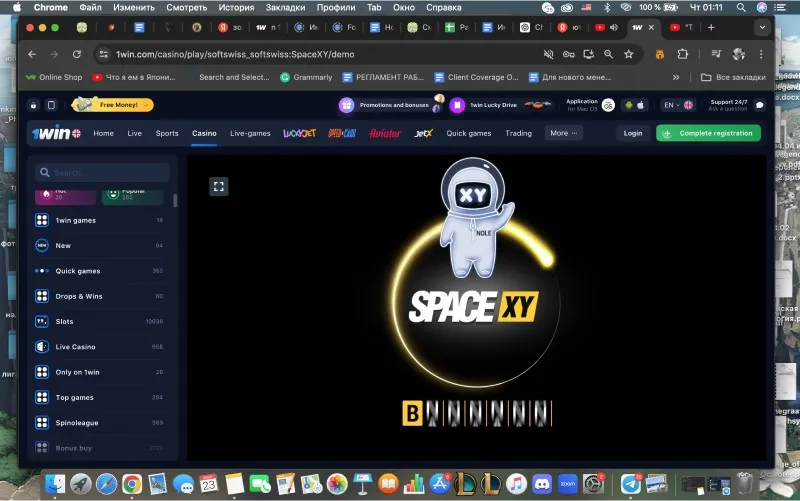
Task: Expand the tab search dropdown arrow
Action: point(762,28)
